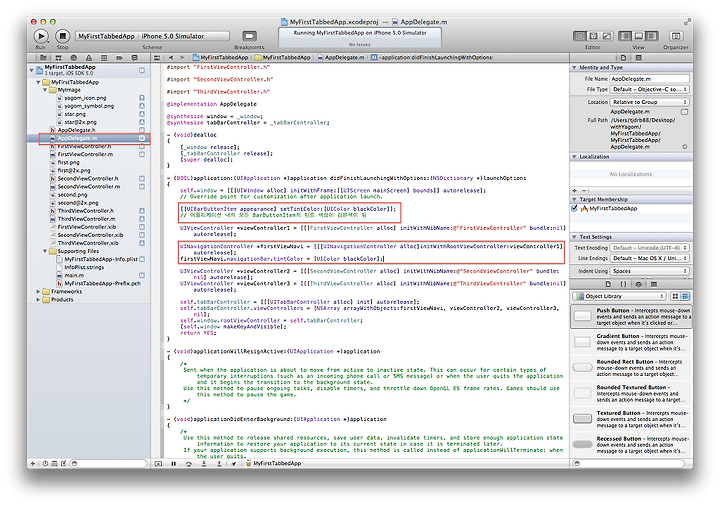This screenshot has width=720, height=506.
Task: Show the Debug navigator
Action: coord(104,58)
